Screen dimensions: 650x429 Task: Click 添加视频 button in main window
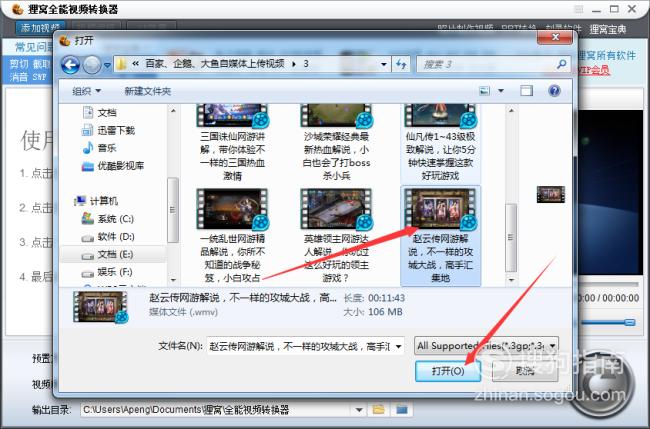pyautogui.click(x=40, y=28)
